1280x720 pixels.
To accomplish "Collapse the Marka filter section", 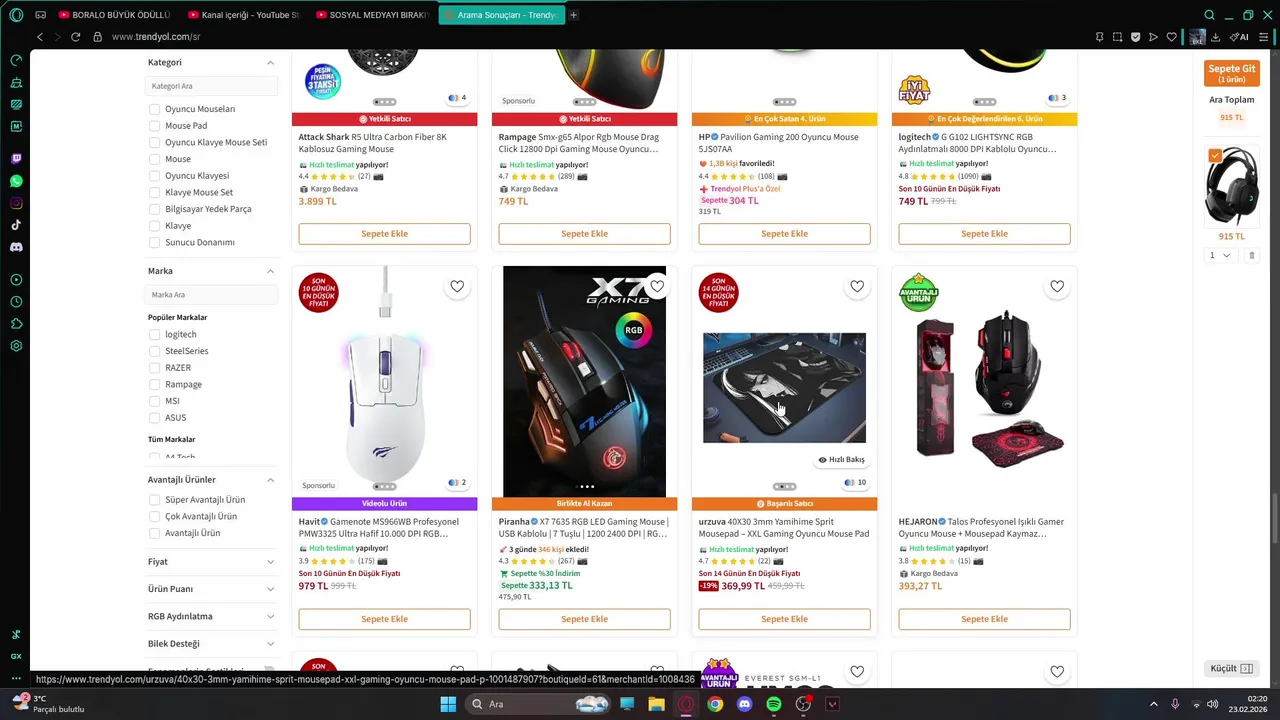I will [x=270, y=271].
